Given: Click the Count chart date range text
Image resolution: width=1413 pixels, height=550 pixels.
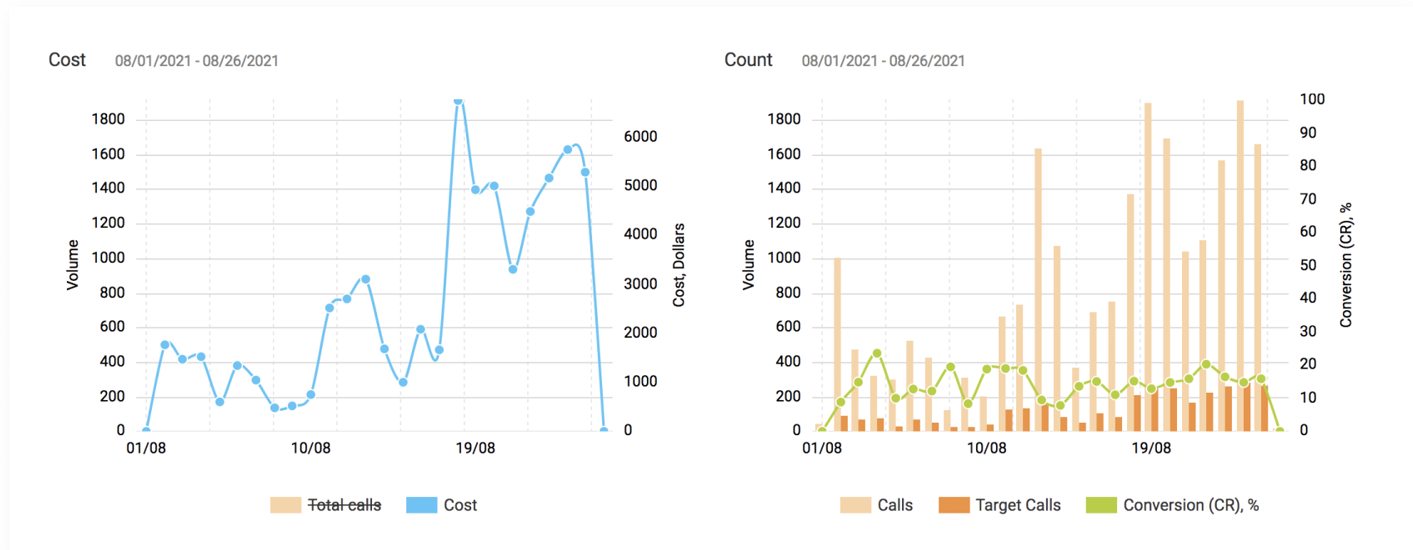Looking at the screenshot, I should pyautogui.click(x=883, y=61).
